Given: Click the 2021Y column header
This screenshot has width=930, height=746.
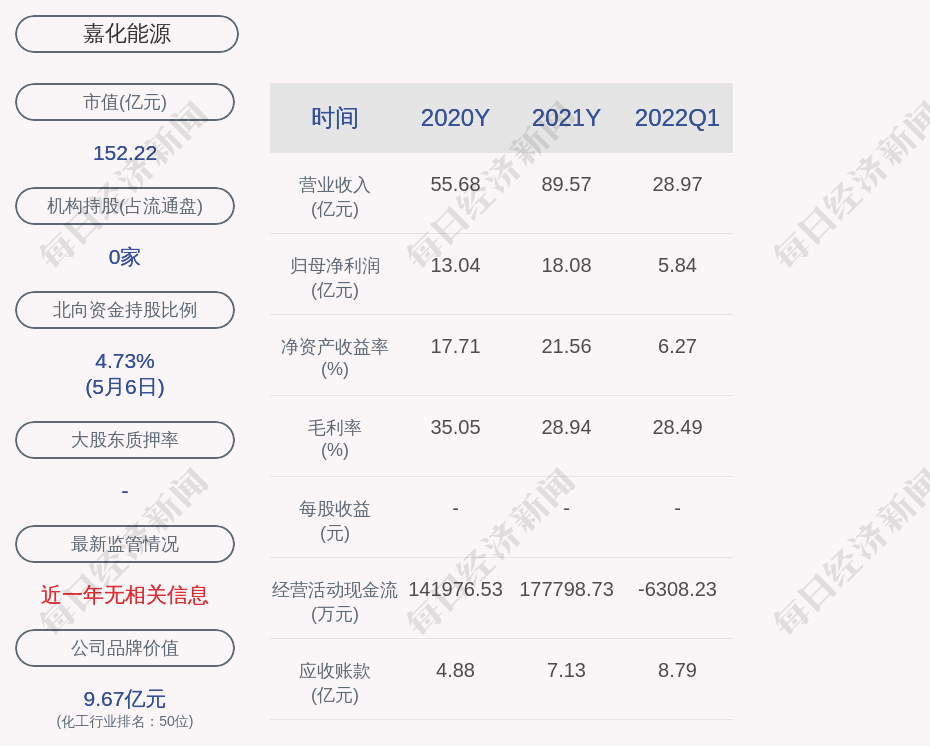Looking at the screenshot, I should click(x=566, y=118).
